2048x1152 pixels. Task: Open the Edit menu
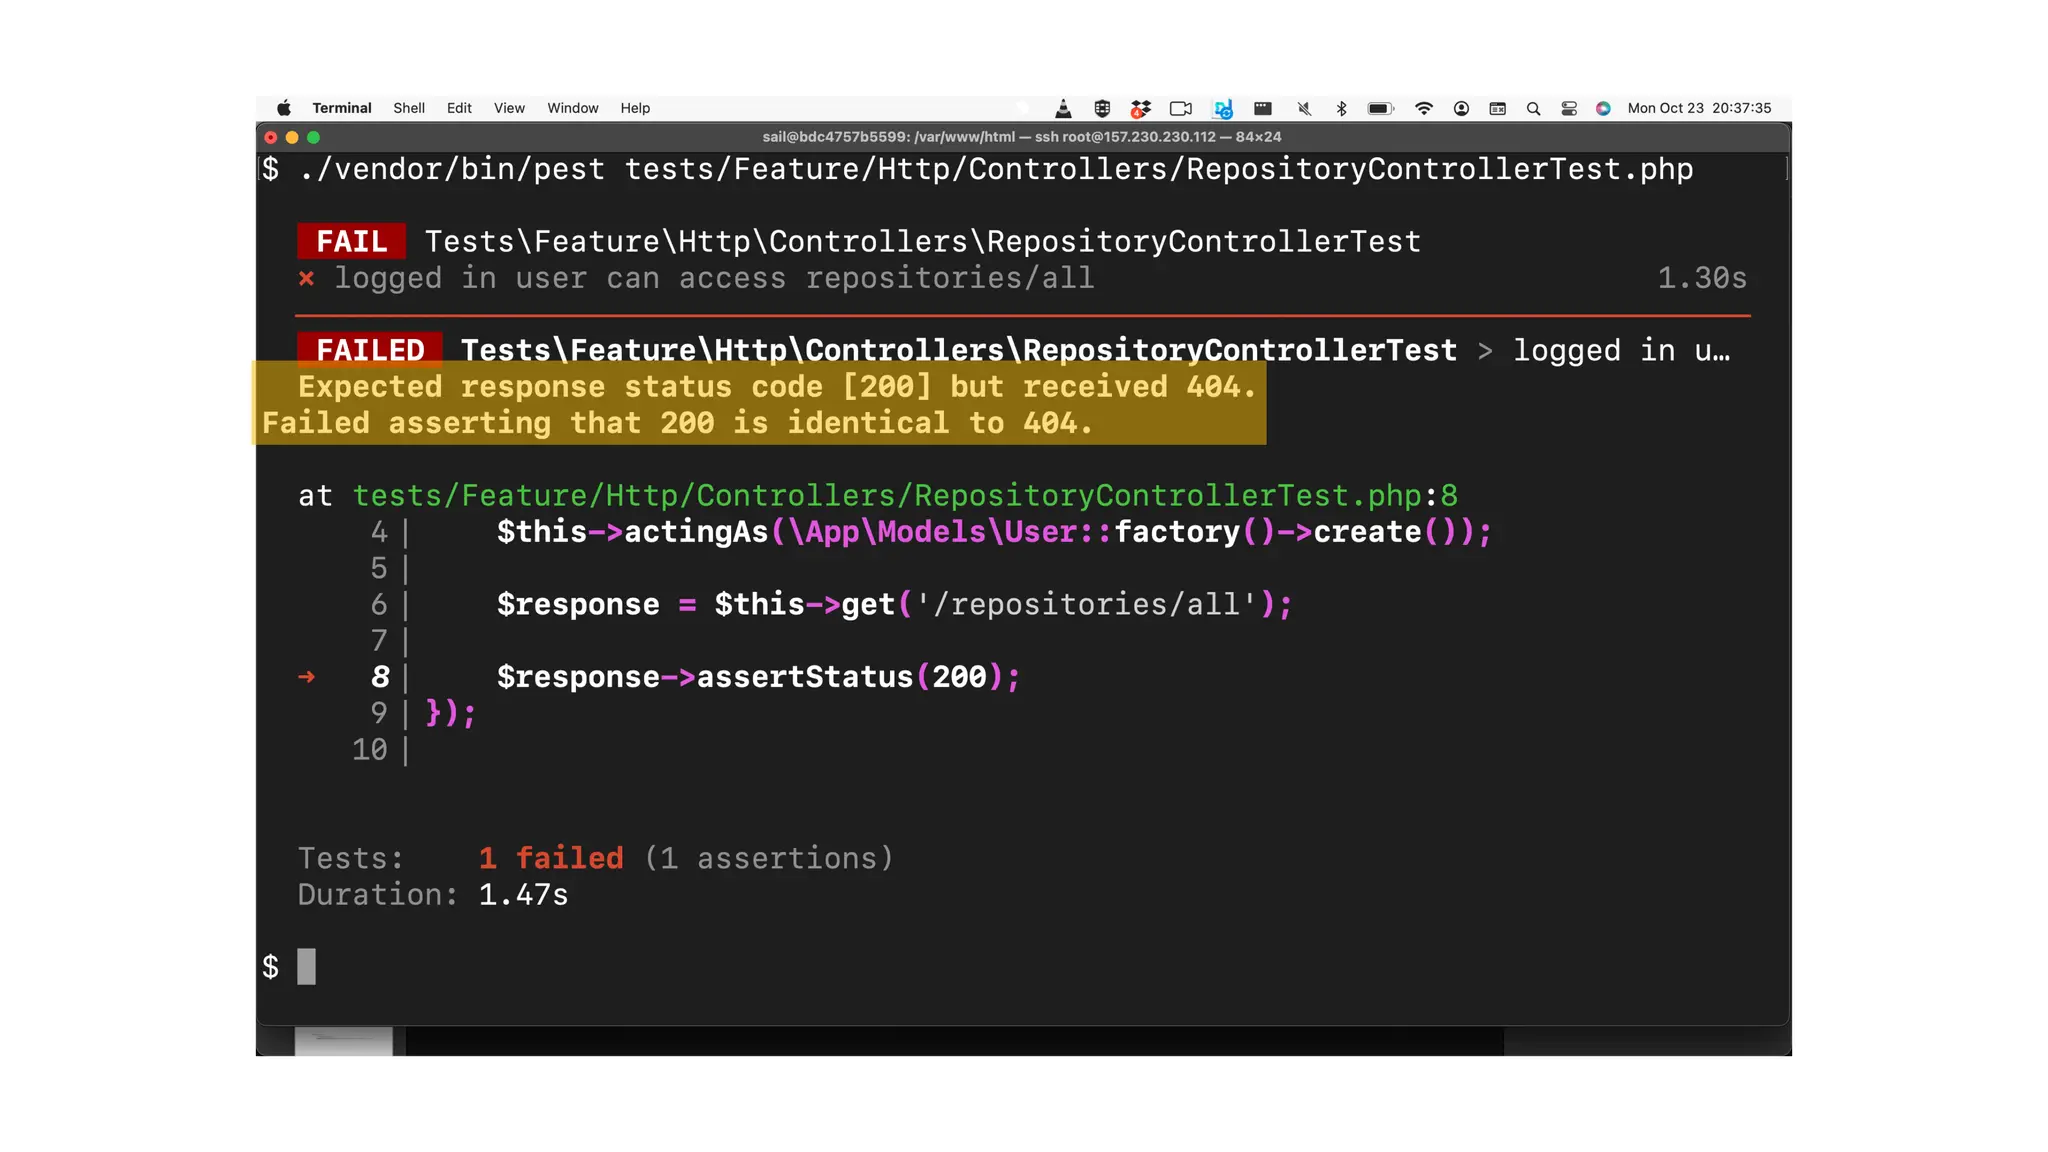point(459,108)
